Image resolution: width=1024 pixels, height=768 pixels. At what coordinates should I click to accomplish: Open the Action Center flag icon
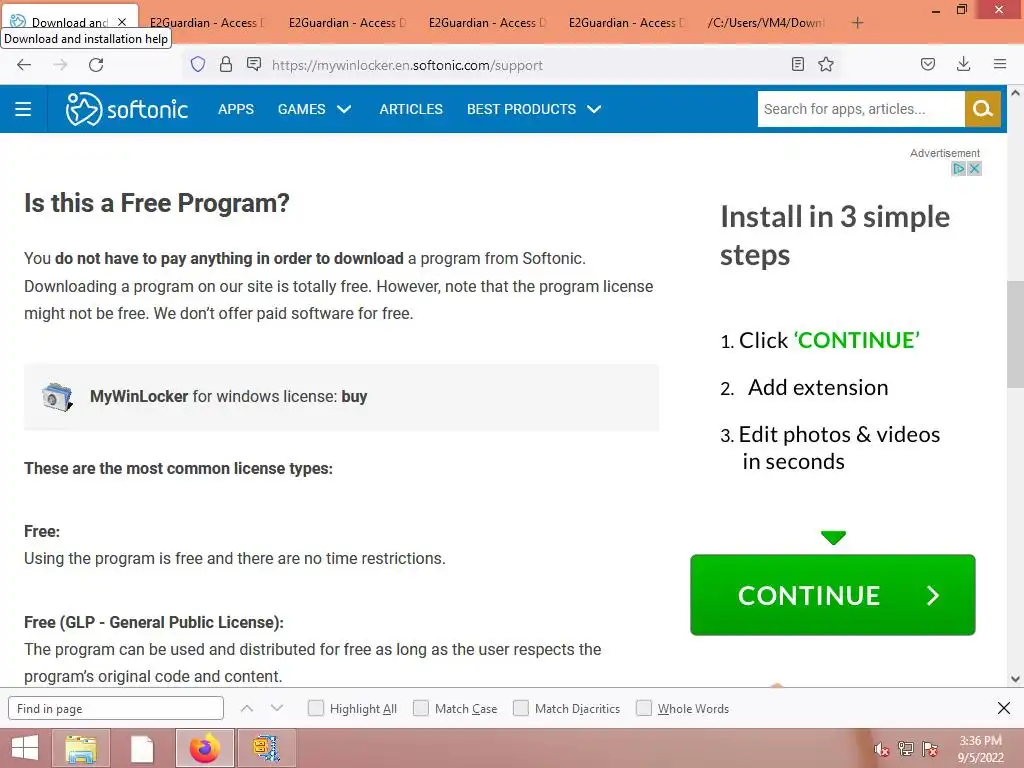pos(930,749)
